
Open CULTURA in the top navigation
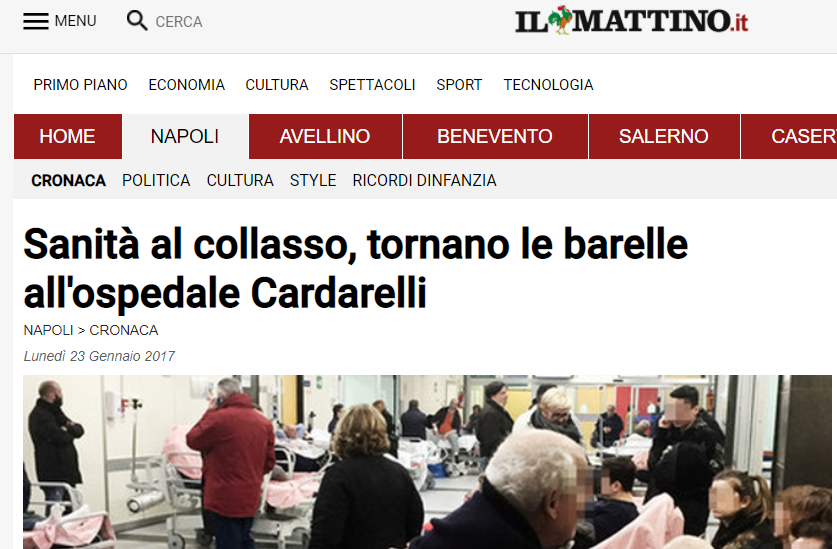pos(277,85)
